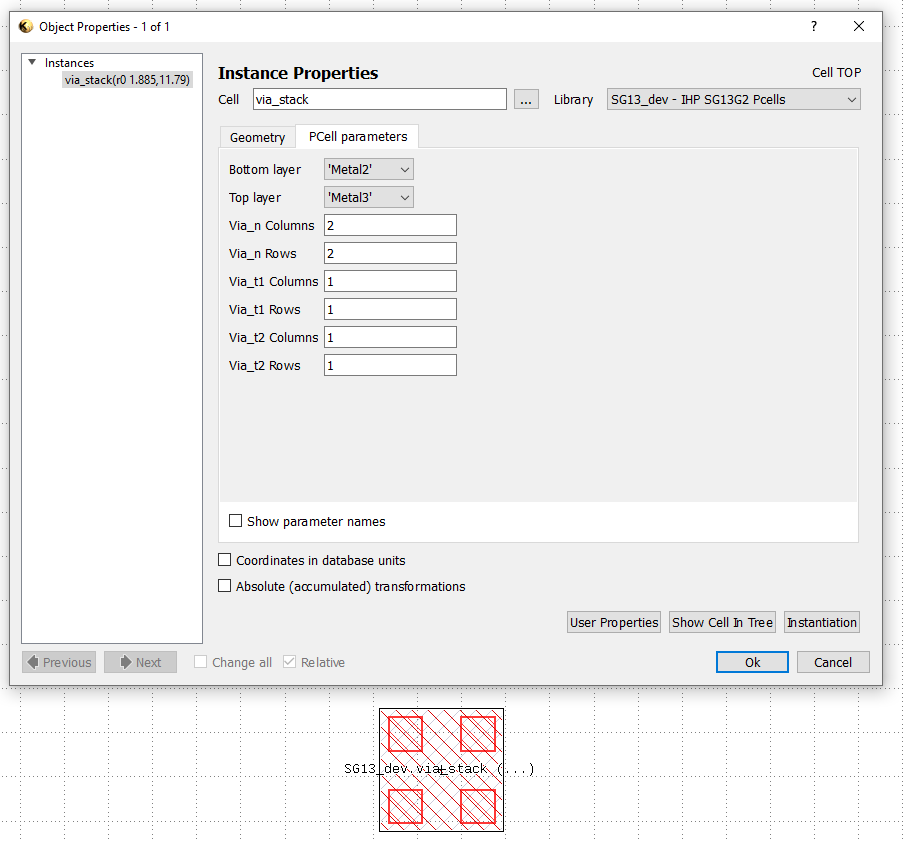Screen dimensions: 905x841
Task: Click the Instance Properties heading
Action: click(x=298, y=73)
